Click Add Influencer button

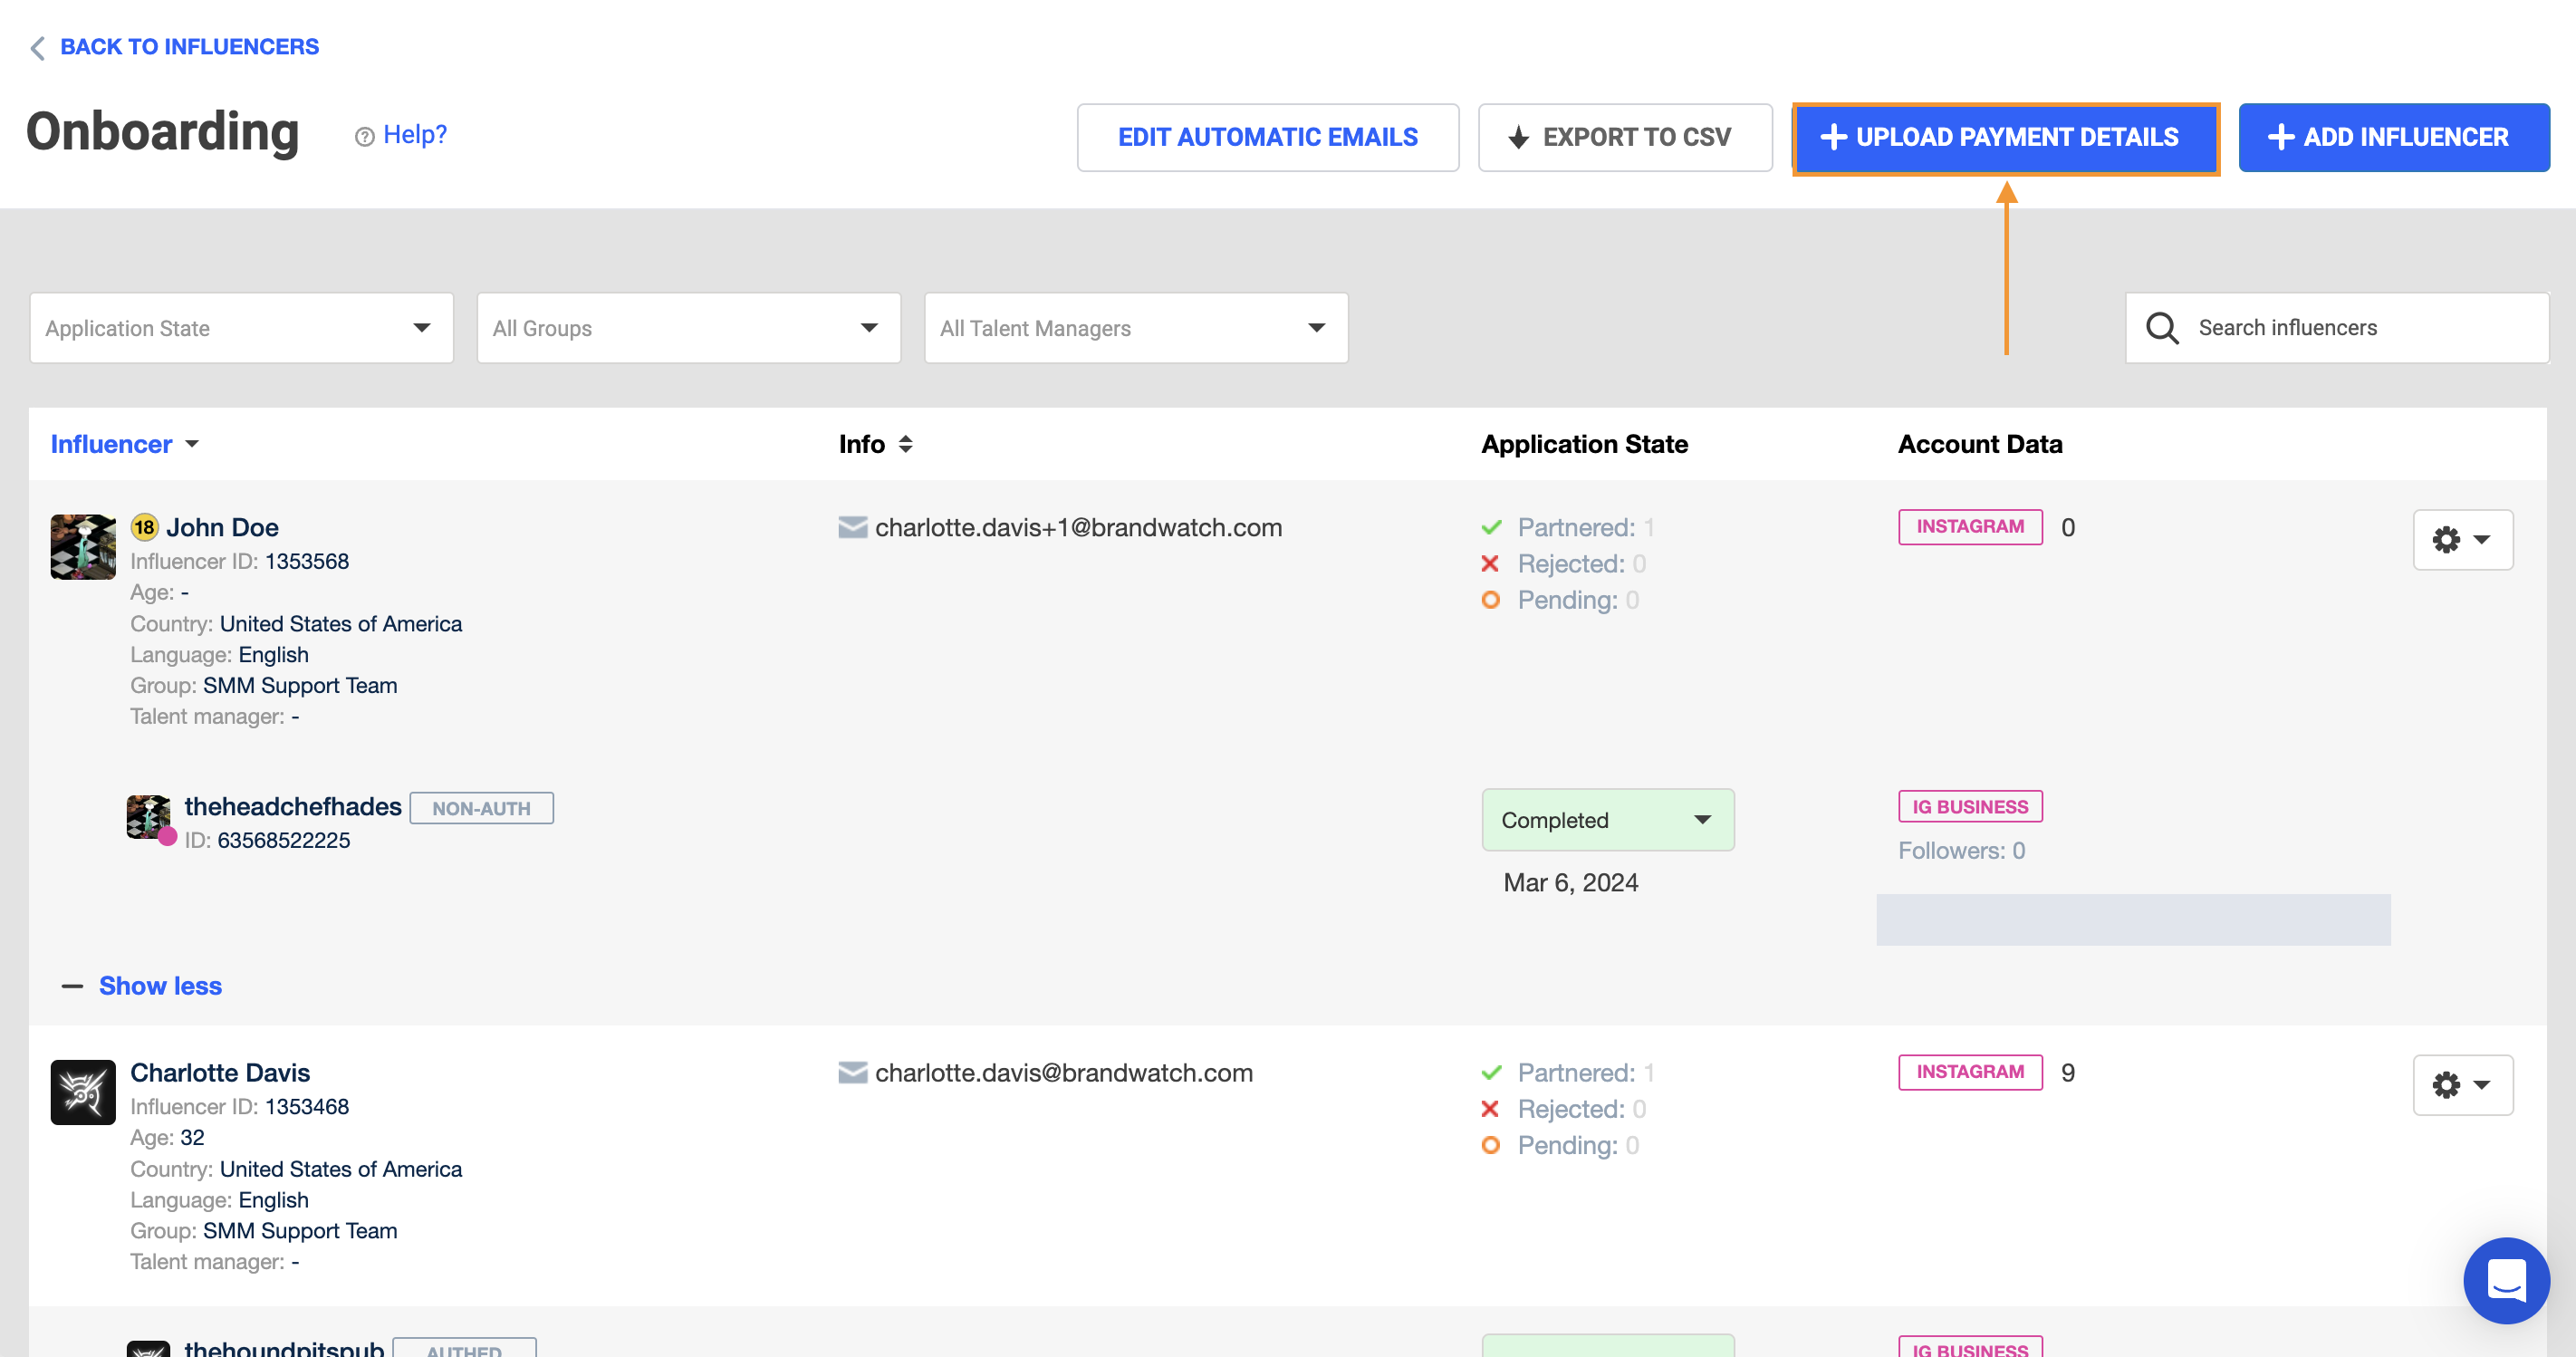[2393, 137]
